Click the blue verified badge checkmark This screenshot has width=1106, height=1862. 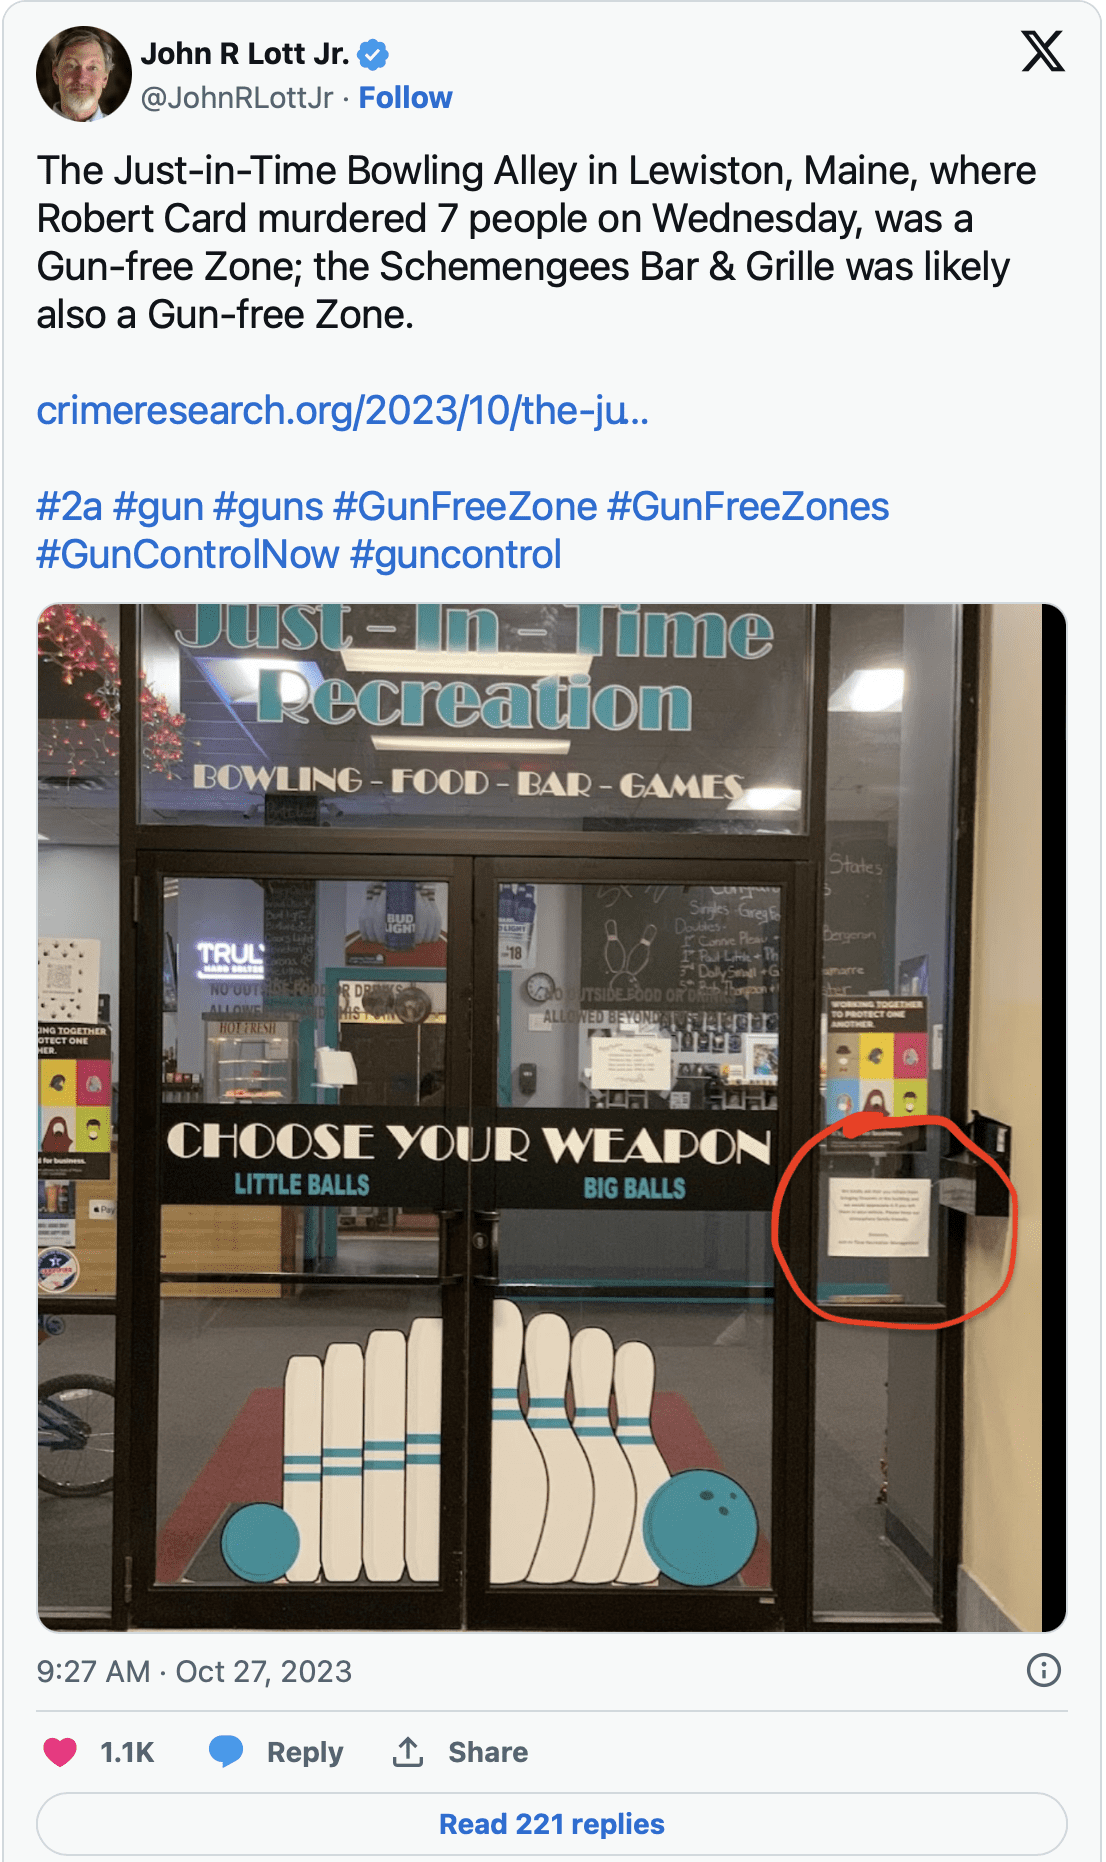tap(374, 54)
